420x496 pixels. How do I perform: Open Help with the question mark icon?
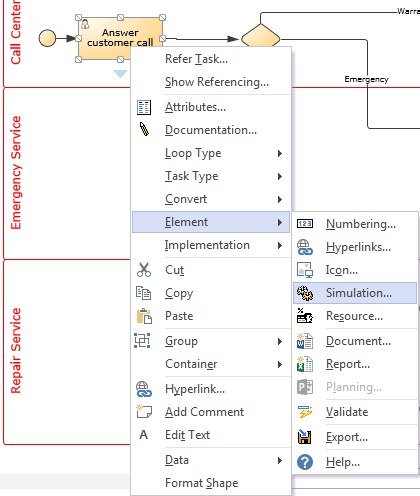click(x=305, y=462)
